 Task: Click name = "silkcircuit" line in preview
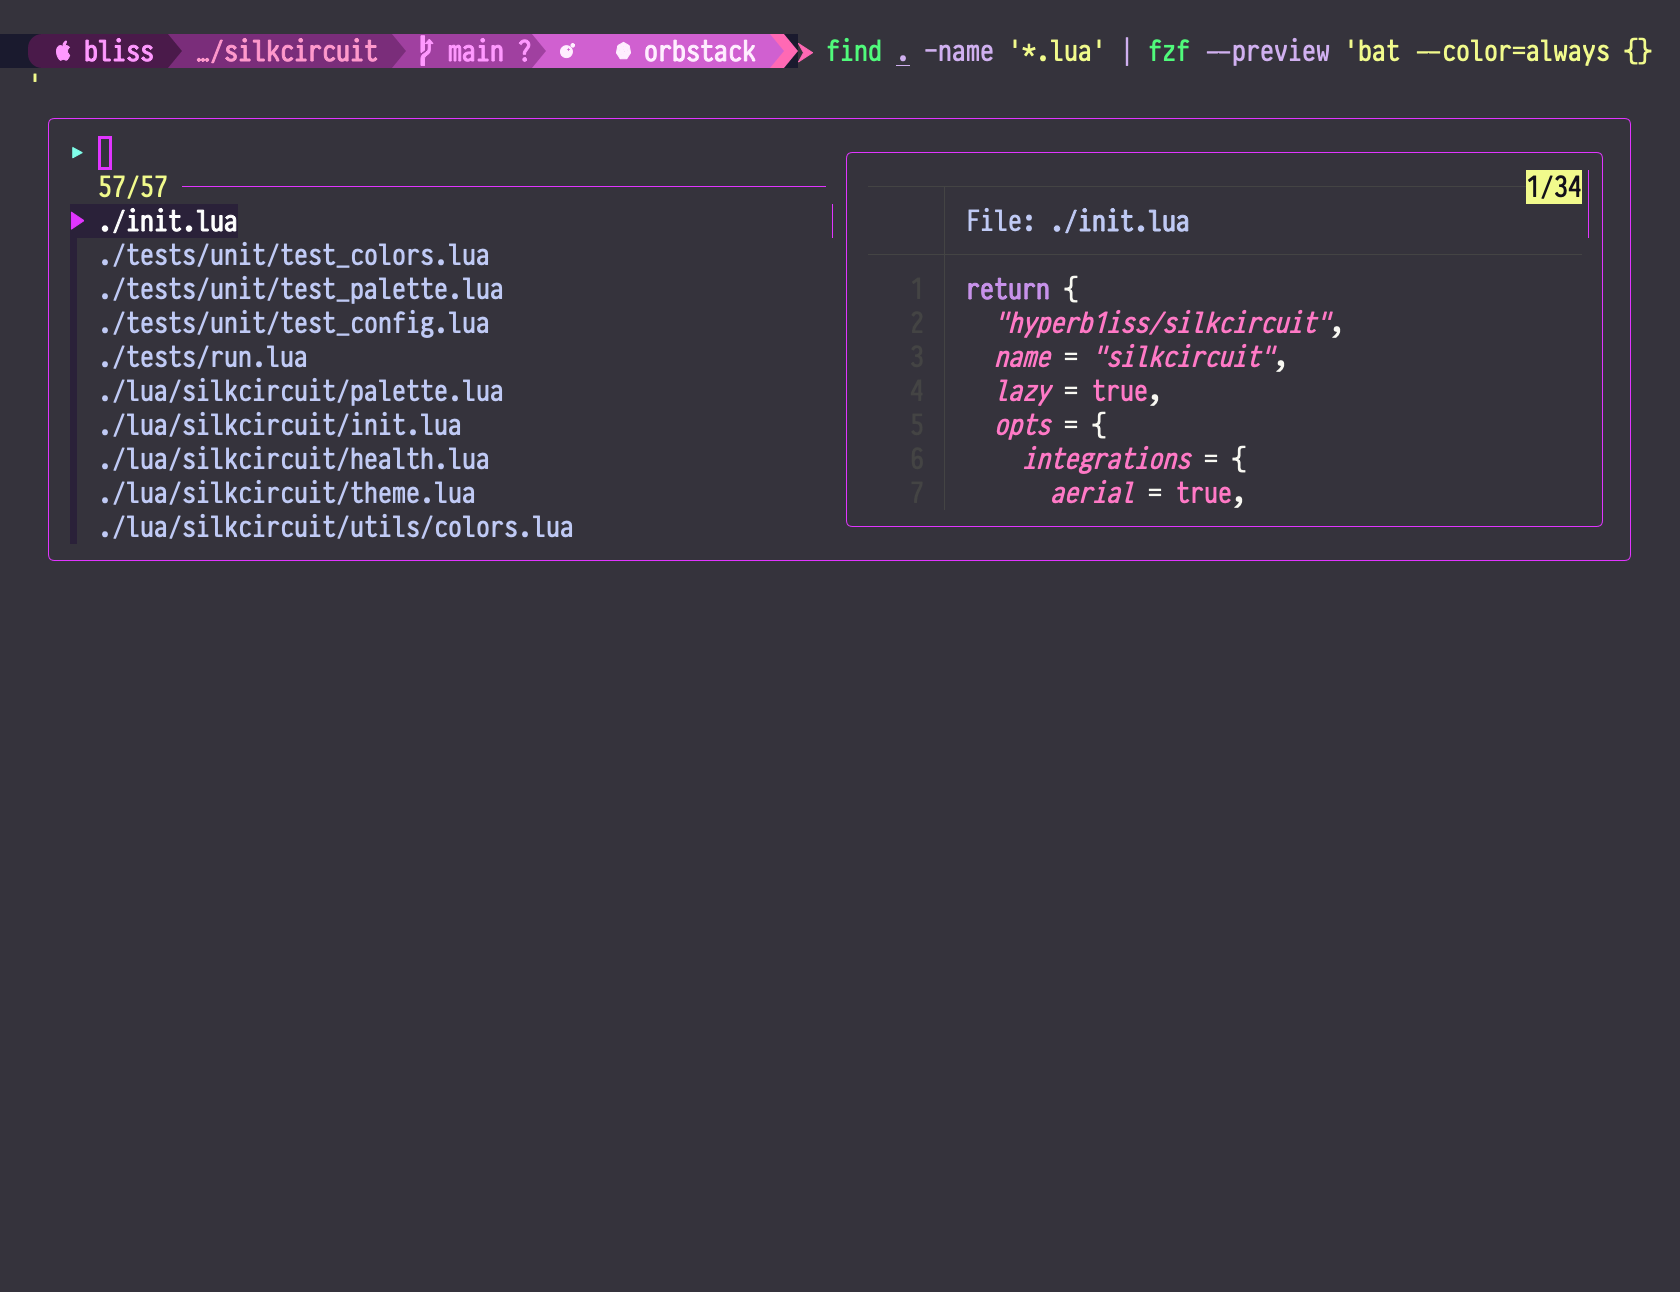[1140, 357]
